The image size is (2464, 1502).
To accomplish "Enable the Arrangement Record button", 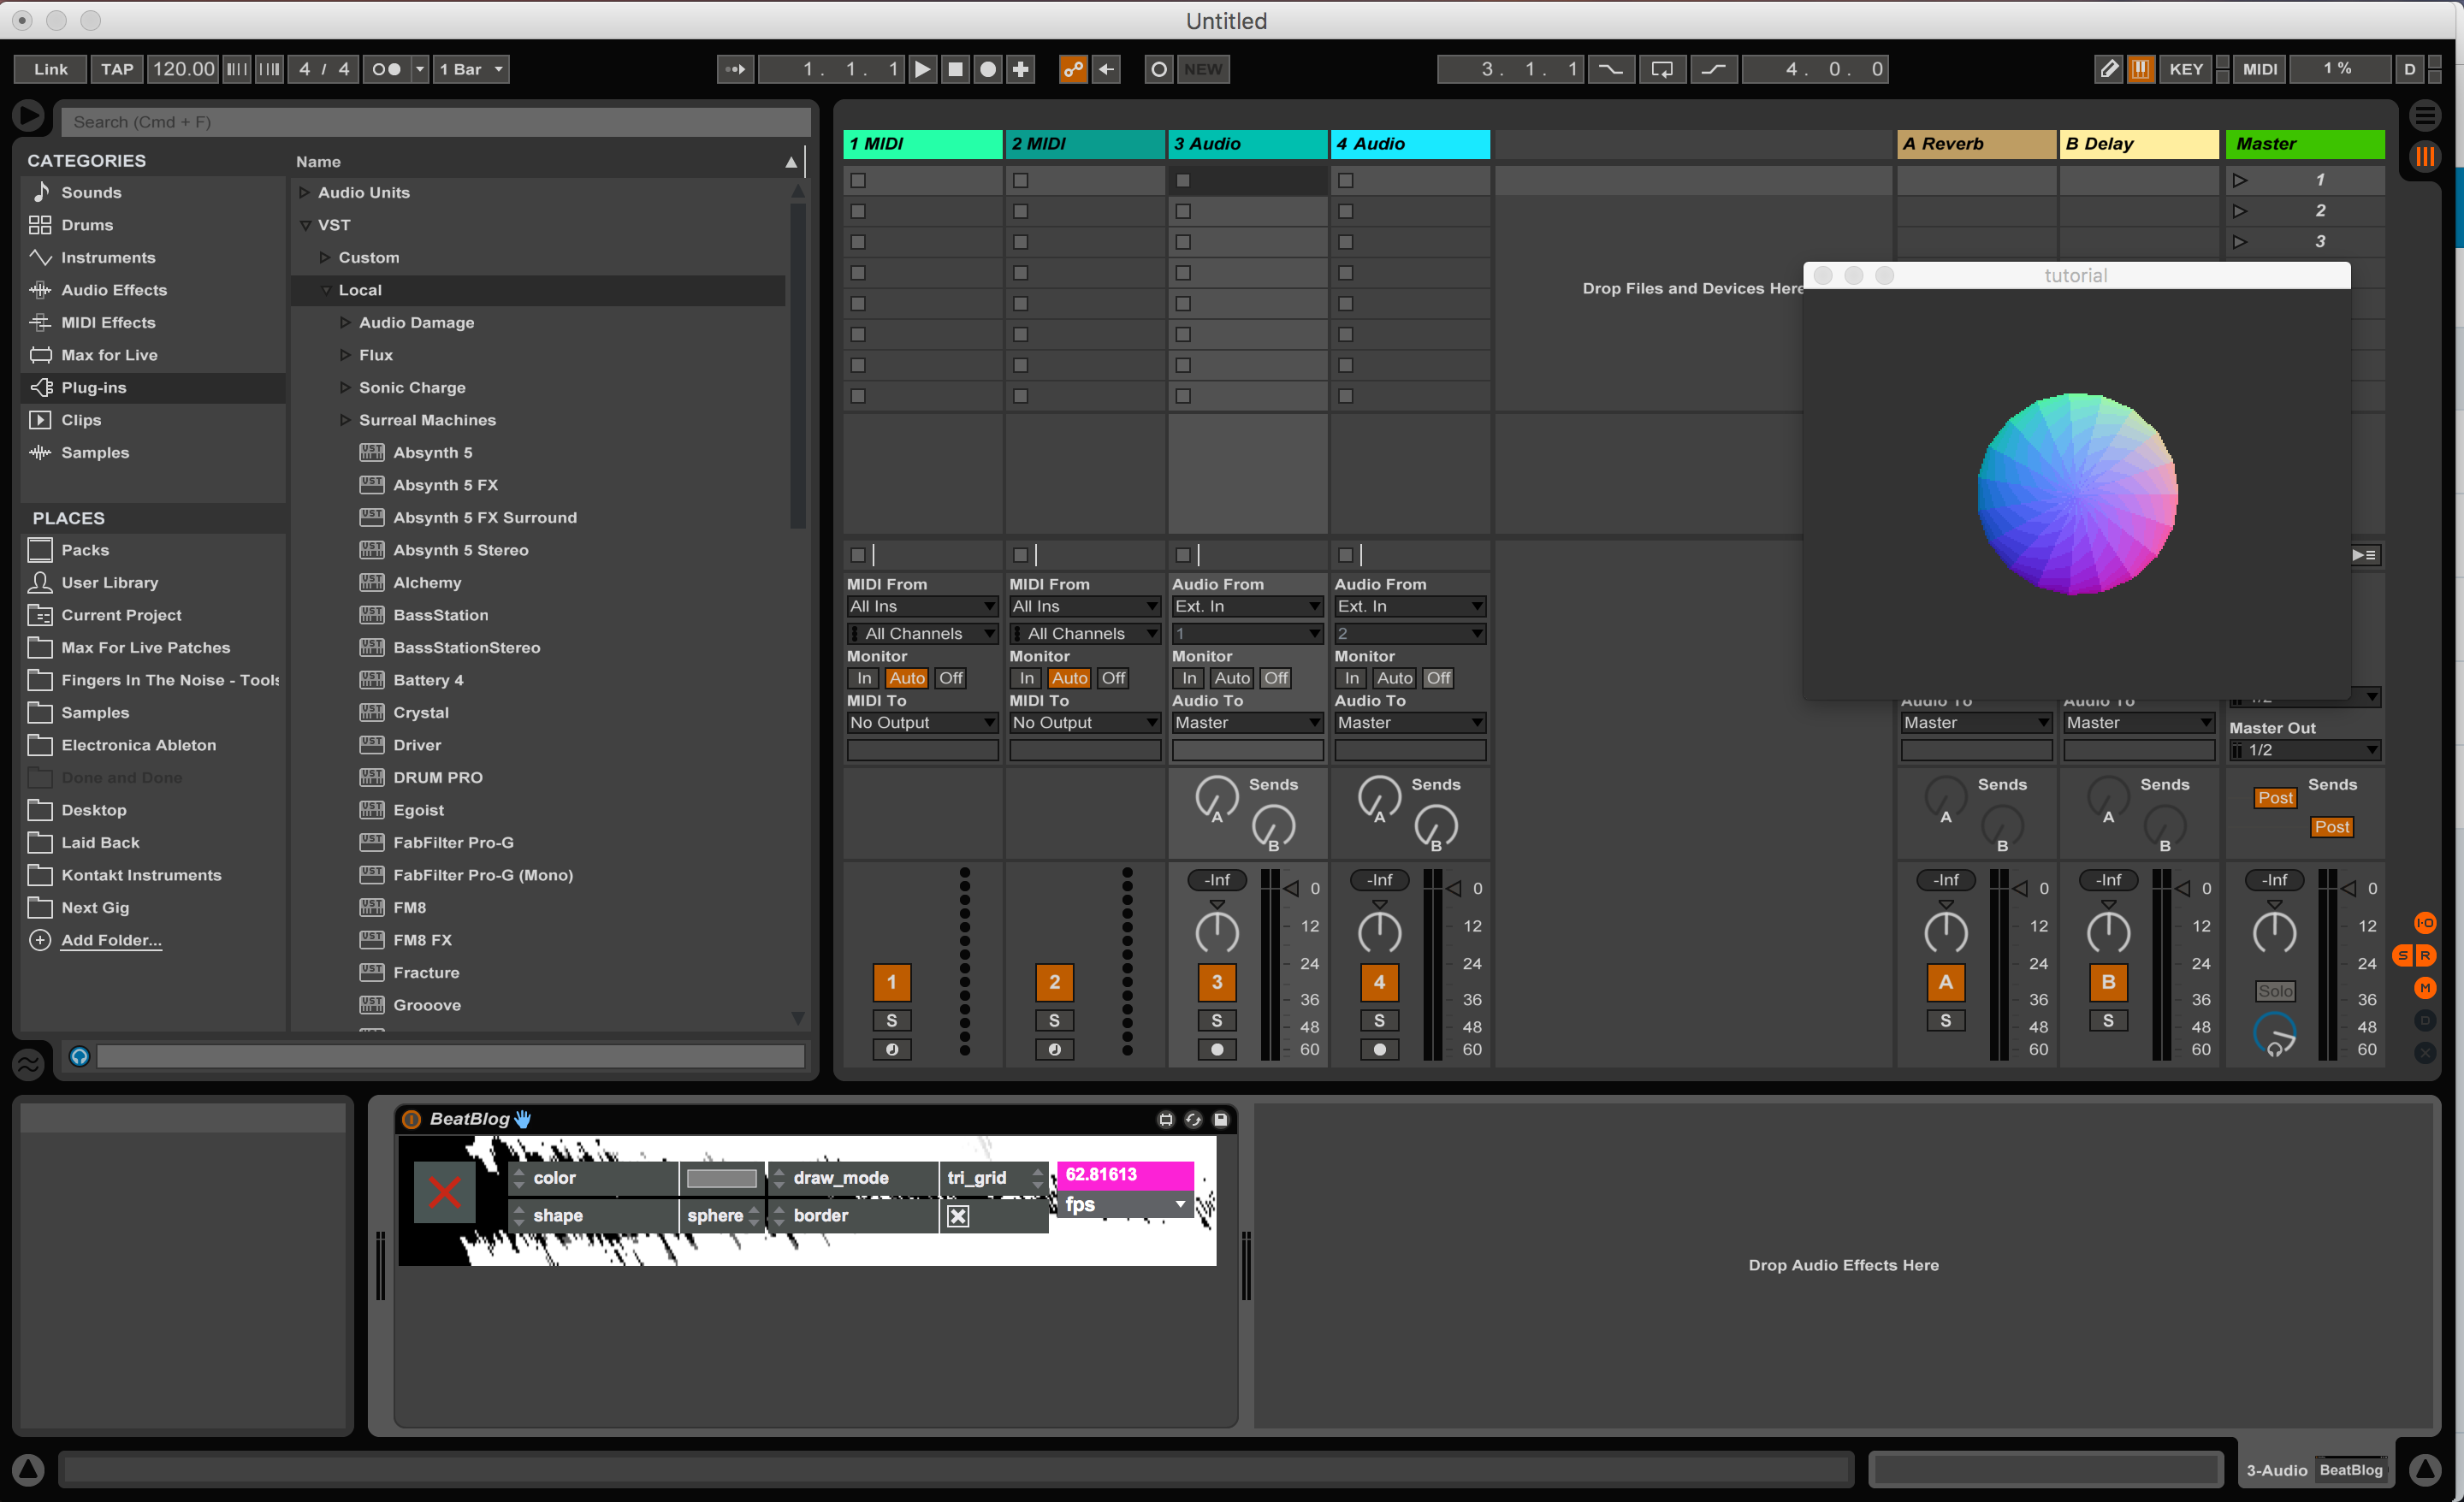I will 988,69.
